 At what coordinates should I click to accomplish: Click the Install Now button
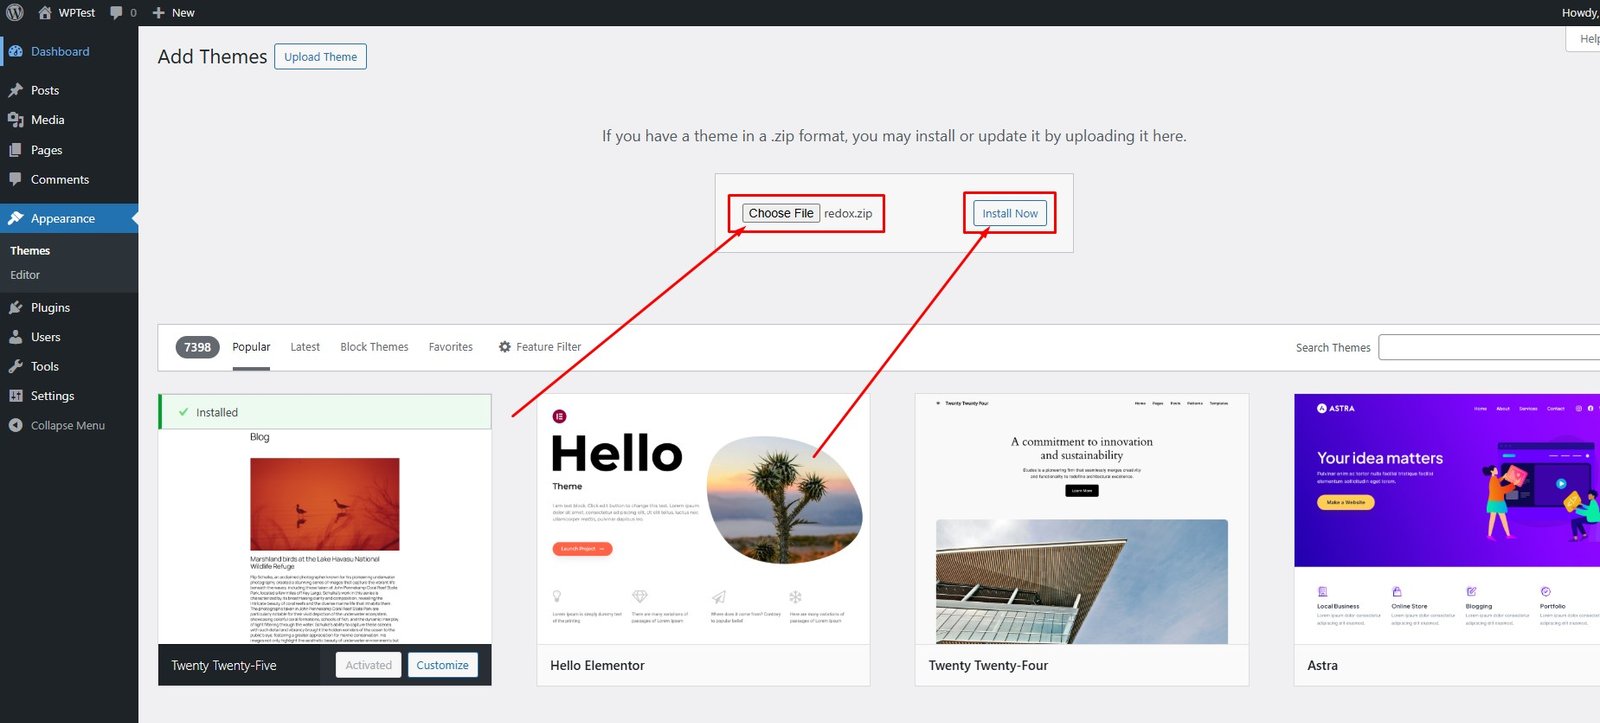click(1010, 213)
